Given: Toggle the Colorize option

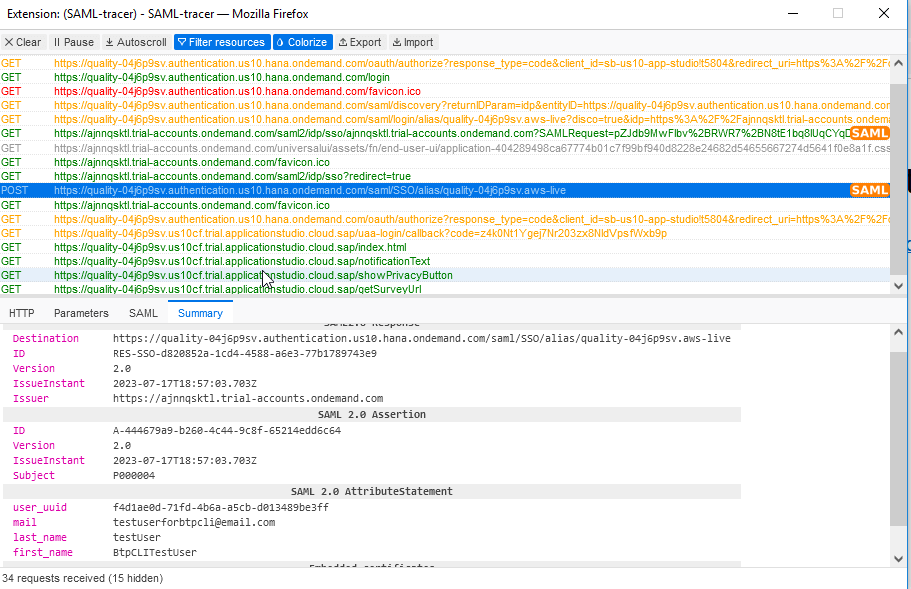Looking at the screenshot, I should [x=303, y=42].
